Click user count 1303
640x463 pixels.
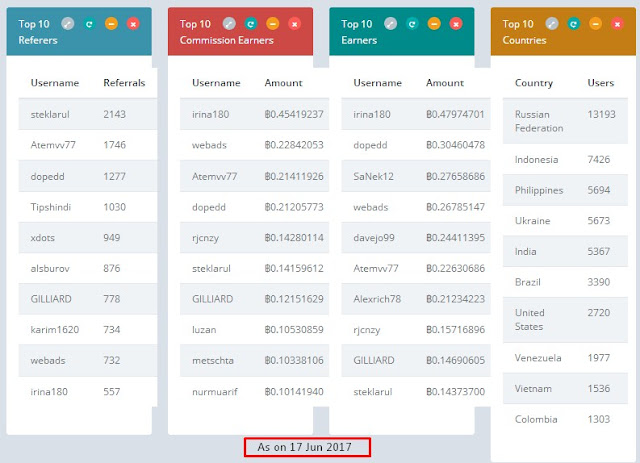[599, 419]
